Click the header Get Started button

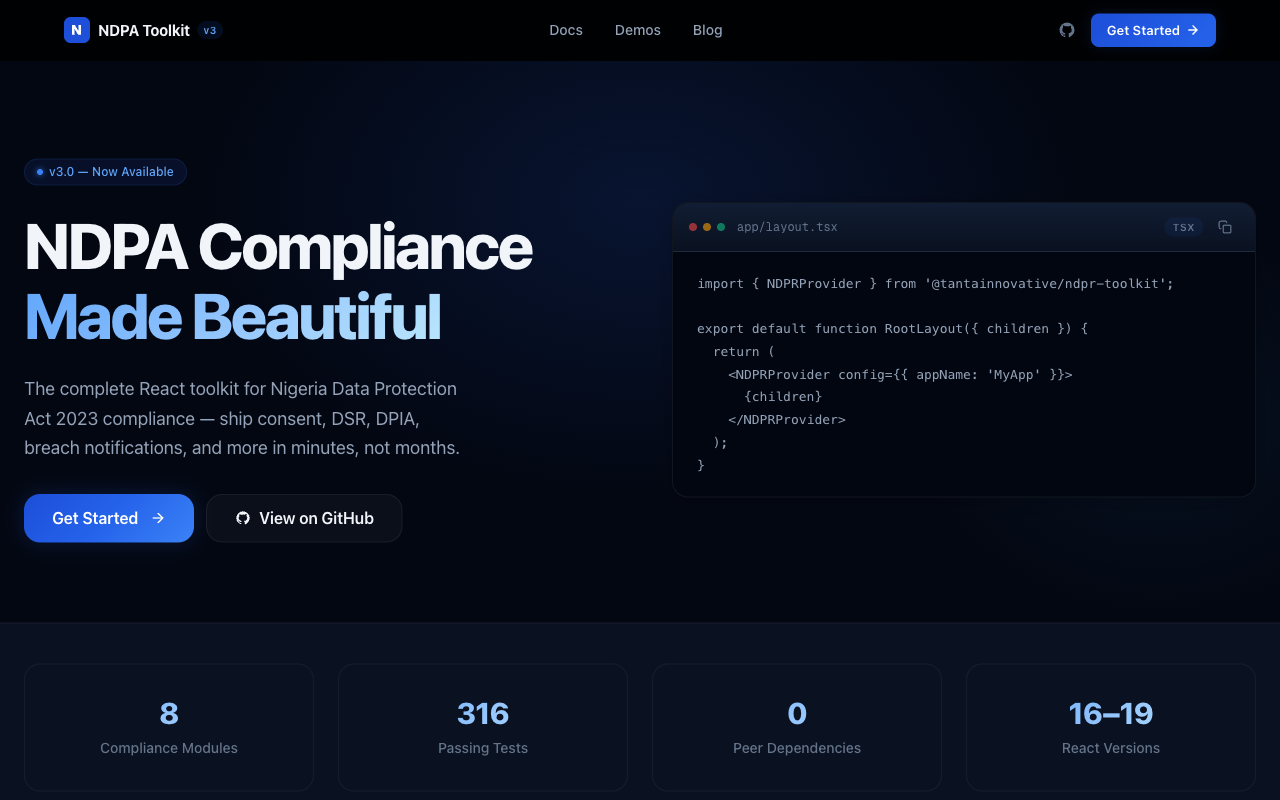[x=1153, y=30]
